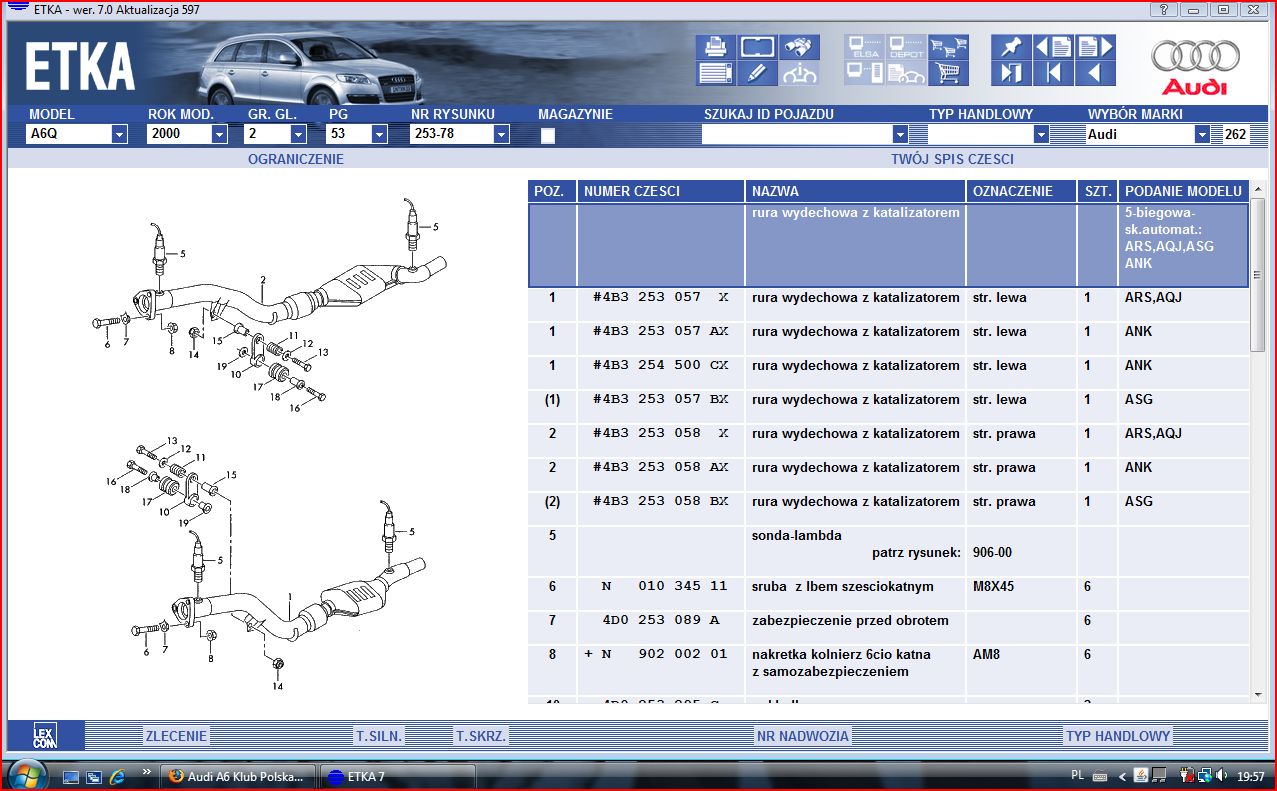Select part number N 010 345 11
This screenshot has width=1277, height=791.
point(665,586)
